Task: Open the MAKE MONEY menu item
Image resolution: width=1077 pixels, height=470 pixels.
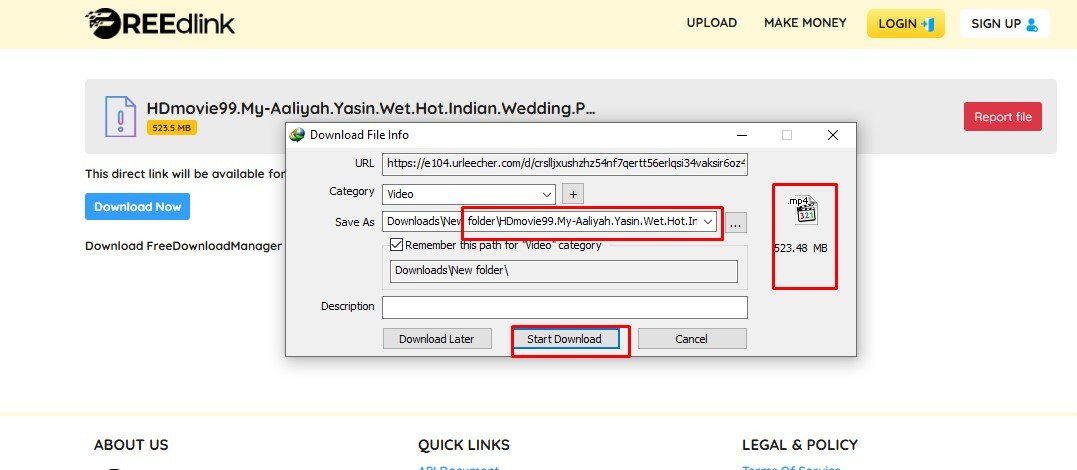Action: 805,23
